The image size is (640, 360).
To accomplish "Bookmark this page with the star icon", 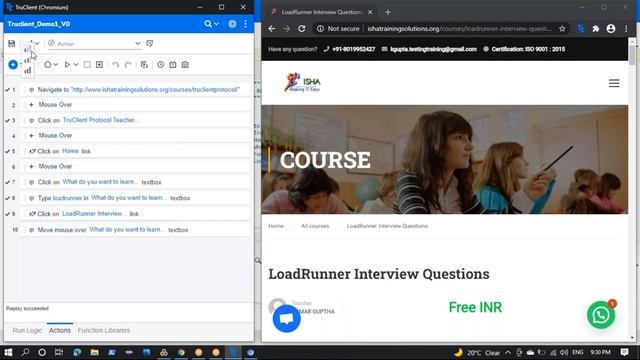I will [x=562, y=29].
